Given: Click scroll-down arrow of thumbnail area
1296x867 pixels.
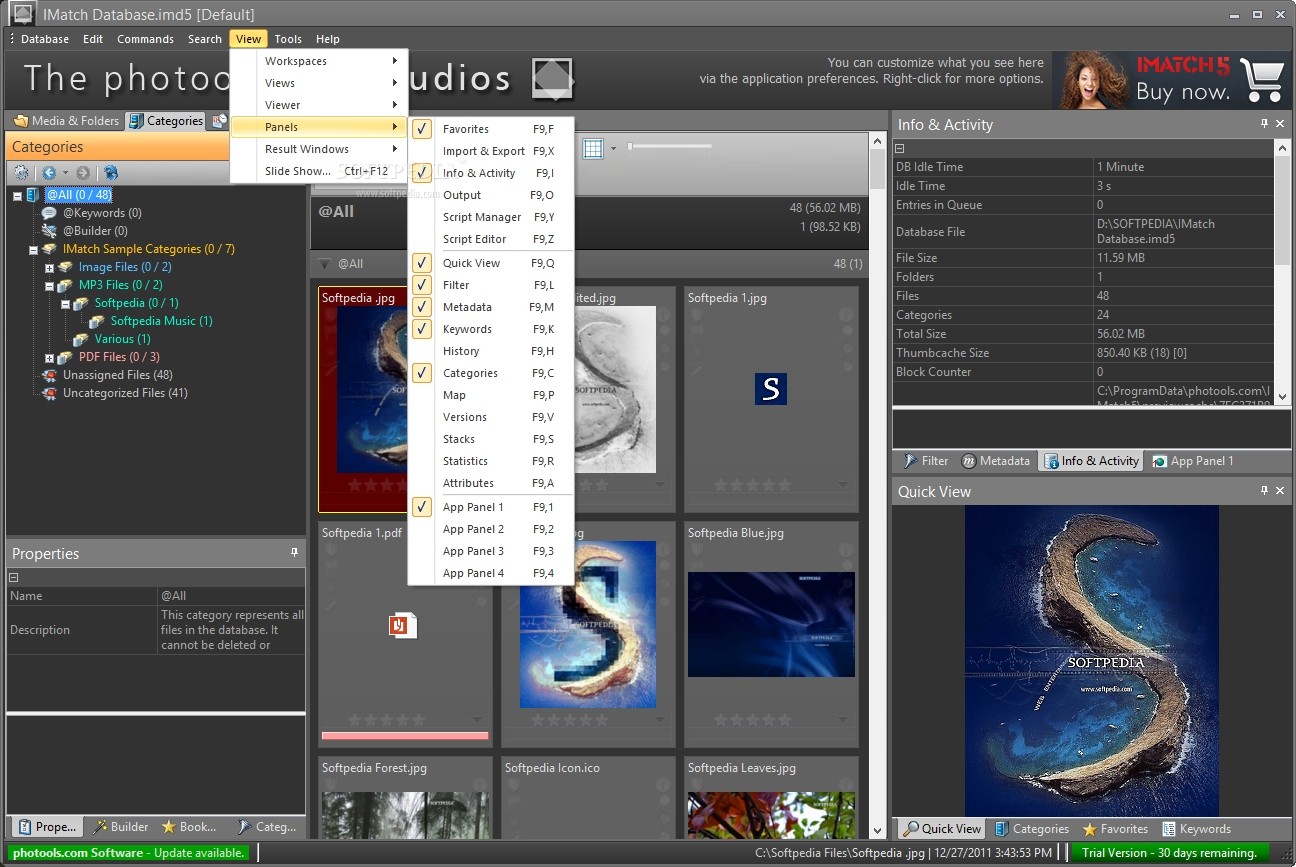Looking at the screenshot, I should 877,830.
